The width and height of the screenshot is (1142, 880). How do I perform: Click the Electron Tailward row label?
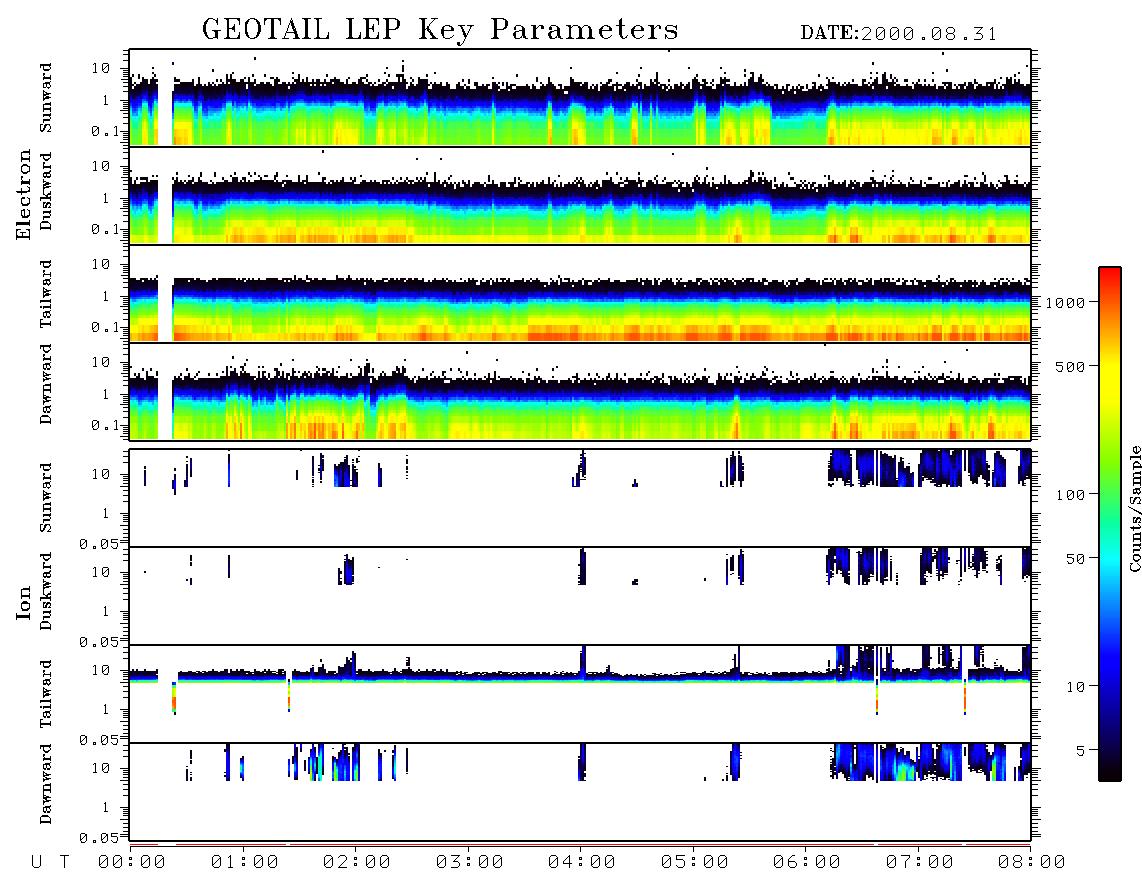[46, 294]
